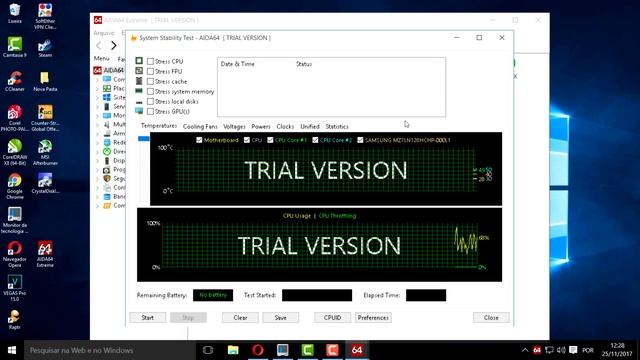The width and height of the screenshot is (640, 360).
Task: Uncheck the SAMSUNG drive graph checkbox
Action: (x=360, y=140)
